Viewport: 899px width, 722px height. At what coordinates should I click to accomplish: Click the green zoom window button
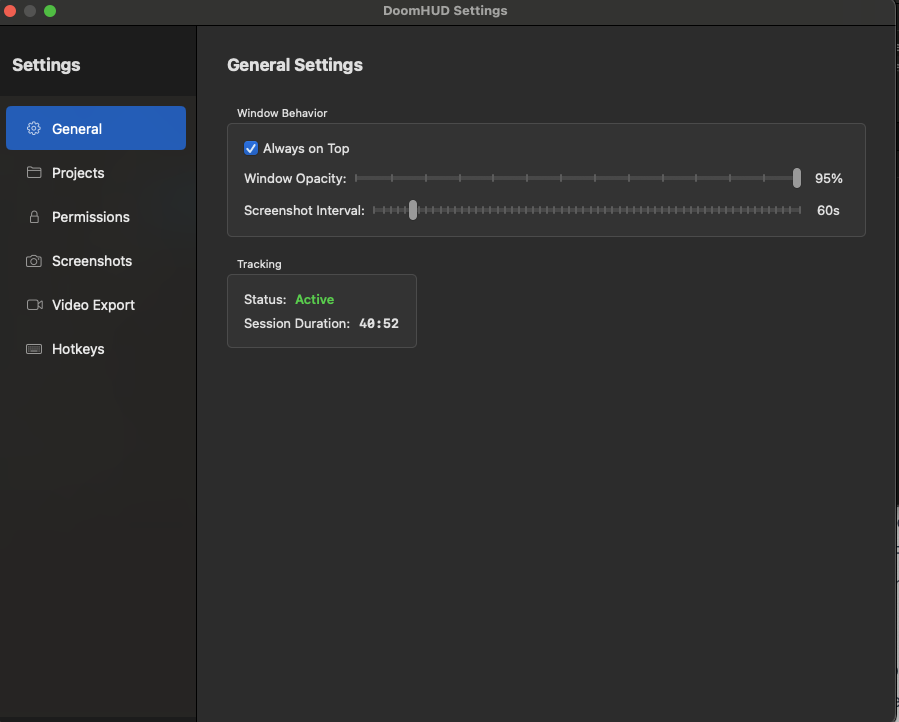coord(50,11)
